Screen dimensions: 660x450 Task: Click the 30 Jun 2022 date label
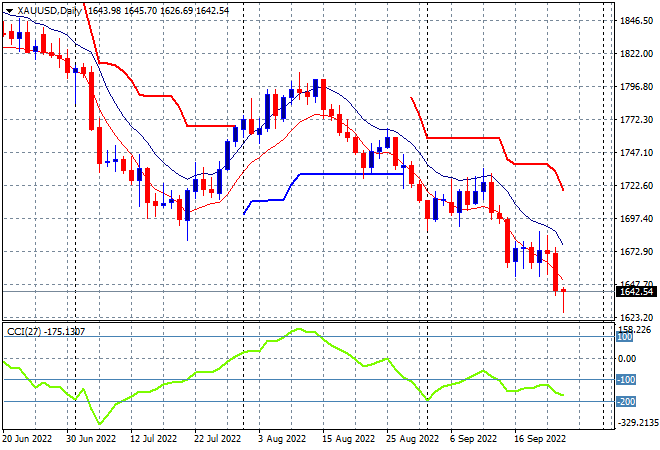(x=91, y=439)
